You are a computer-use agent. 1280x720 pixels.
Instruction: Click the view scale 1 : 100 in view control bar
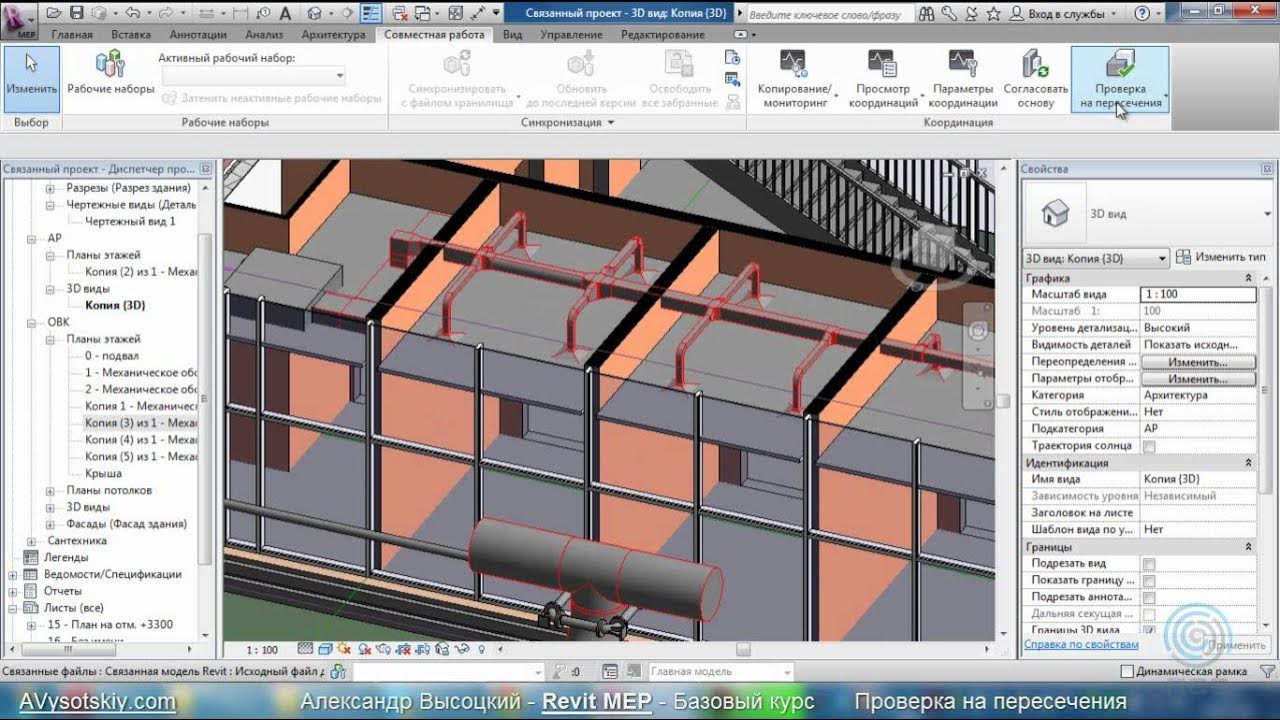point(261,650)
